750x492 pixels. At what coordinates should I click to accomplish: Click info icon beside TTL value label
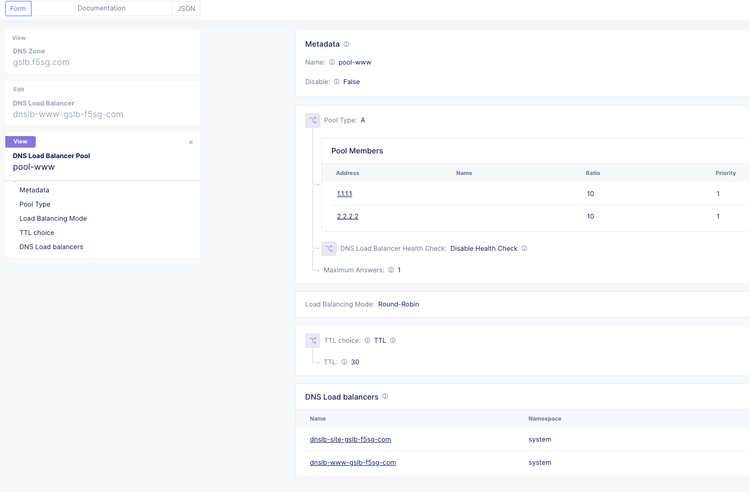344,362
